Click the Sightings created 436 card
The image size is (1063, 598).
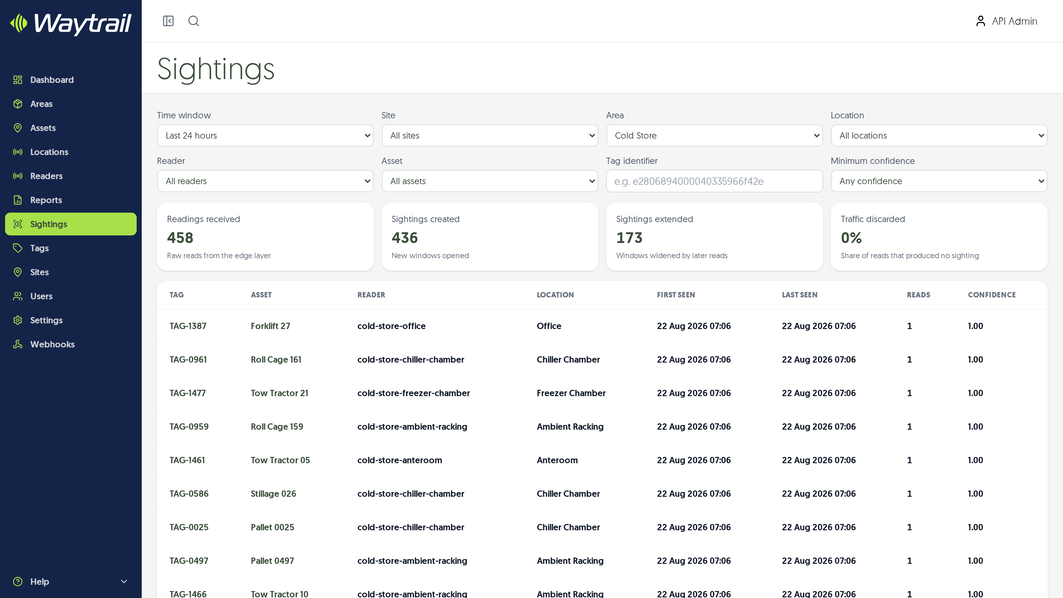tap(489, 237)
